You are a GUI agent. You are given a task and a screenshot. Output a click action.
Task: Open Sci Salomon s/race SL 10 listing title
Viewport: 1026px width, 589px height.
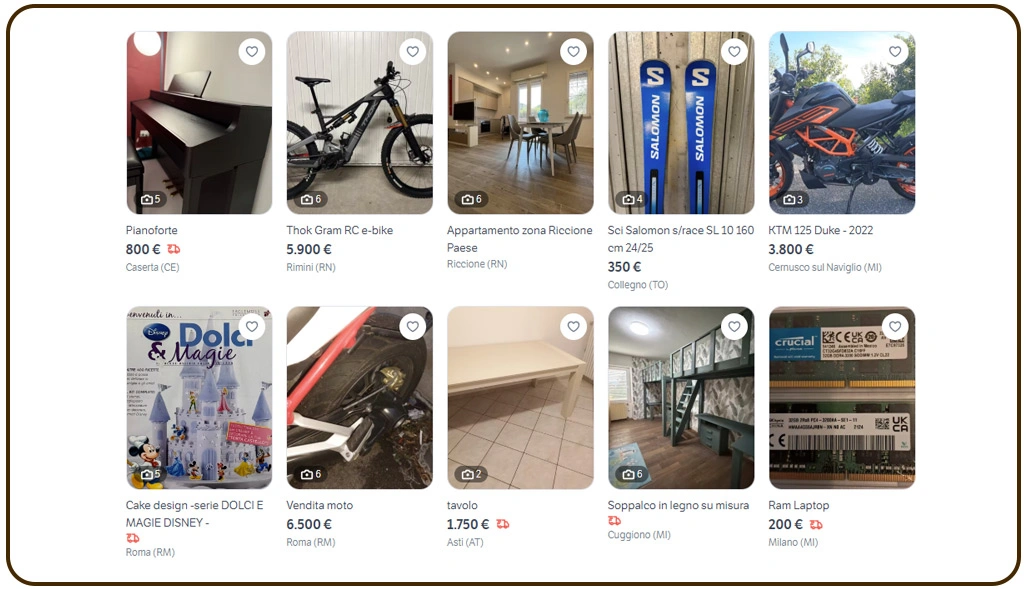pyautogui.click(x=681, y=239)
